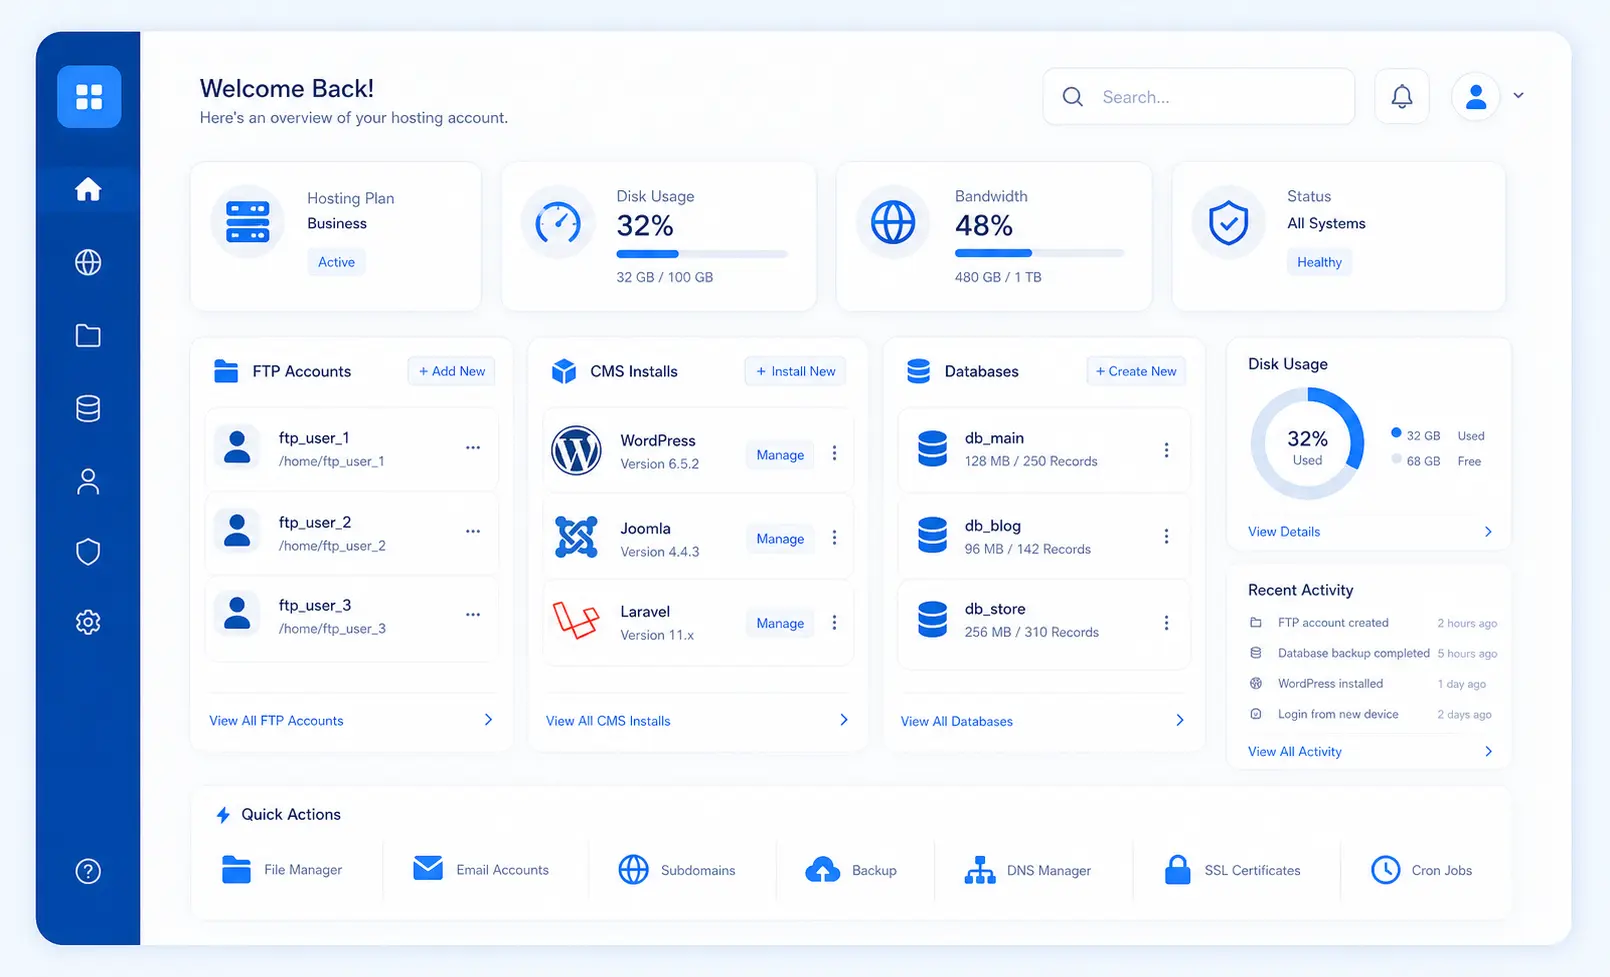Click Add New FTP account button

point(452,371)
